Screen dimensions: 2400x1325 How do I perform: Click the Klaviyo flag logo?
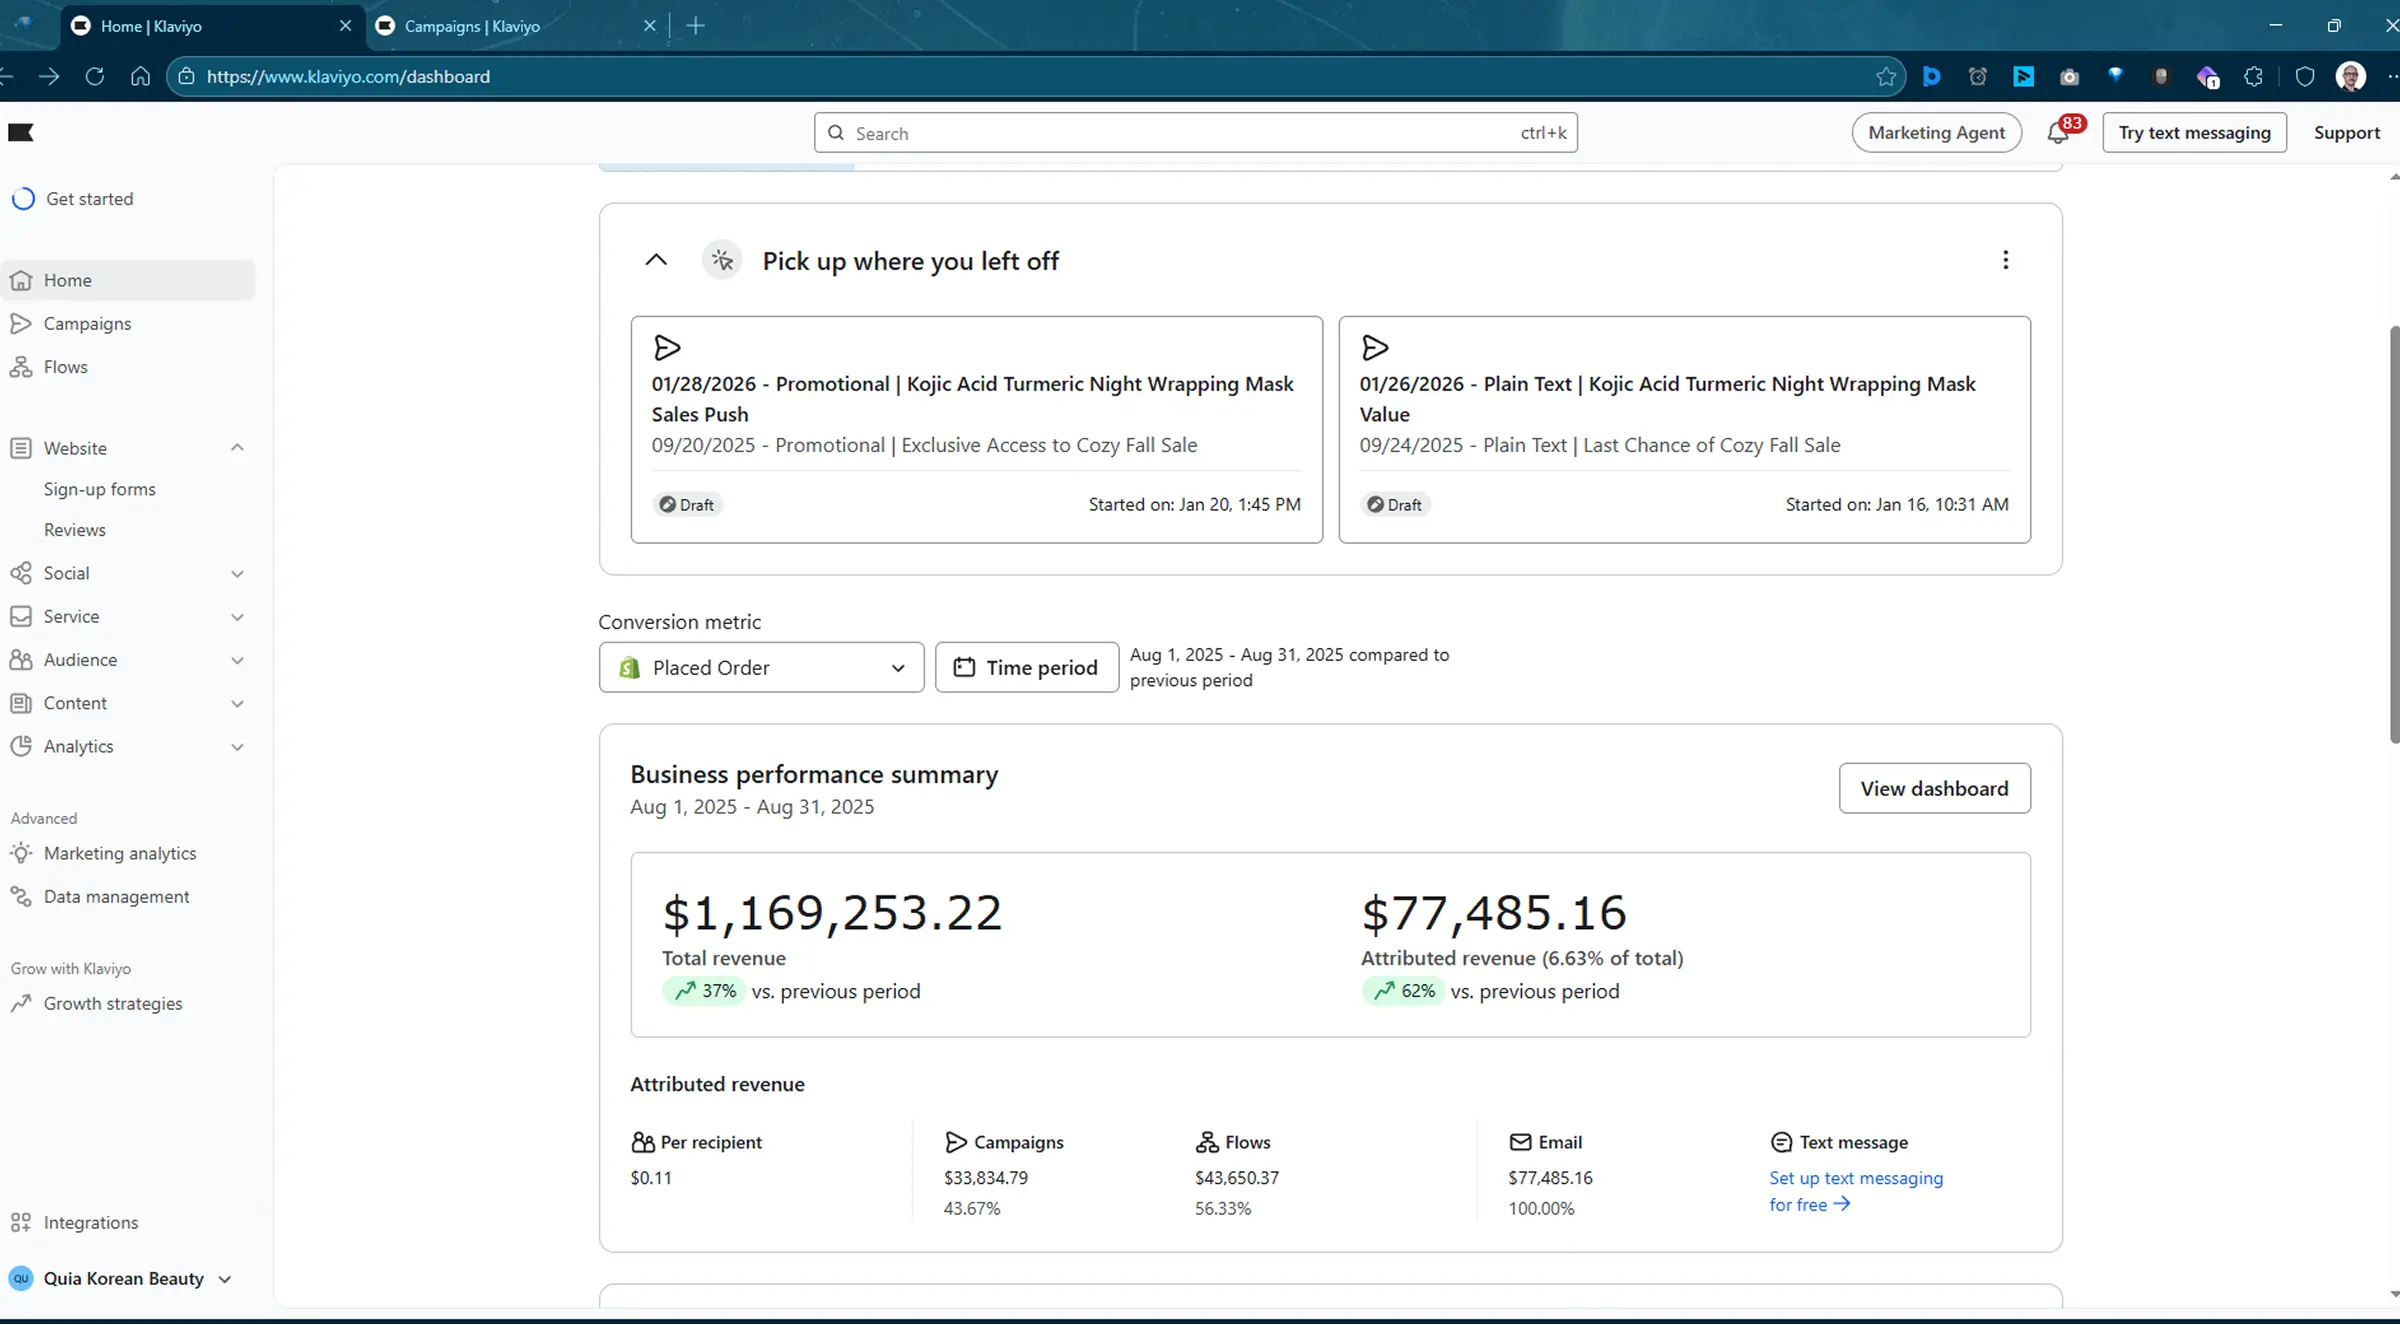pyautogui.click(x=21, y=132)
